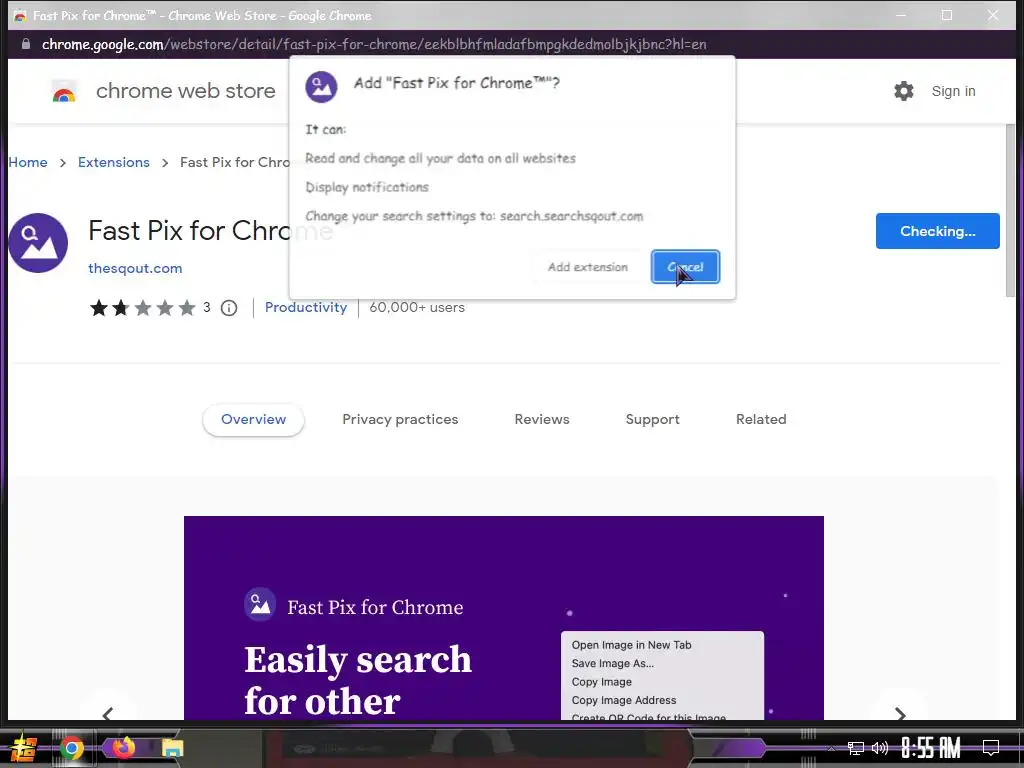1024x768 pixels.
Task: Click 'Copy Image Address' in banner menu
Action: coord(624,700)
